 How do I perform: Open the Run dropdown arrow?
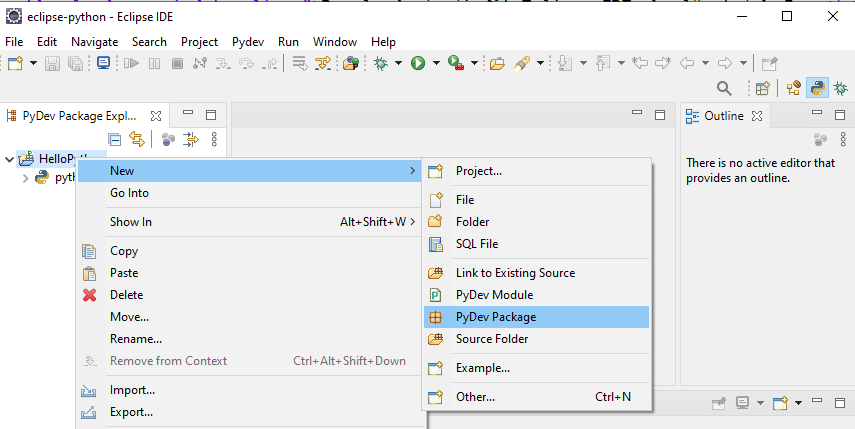[x=436, y=63]
